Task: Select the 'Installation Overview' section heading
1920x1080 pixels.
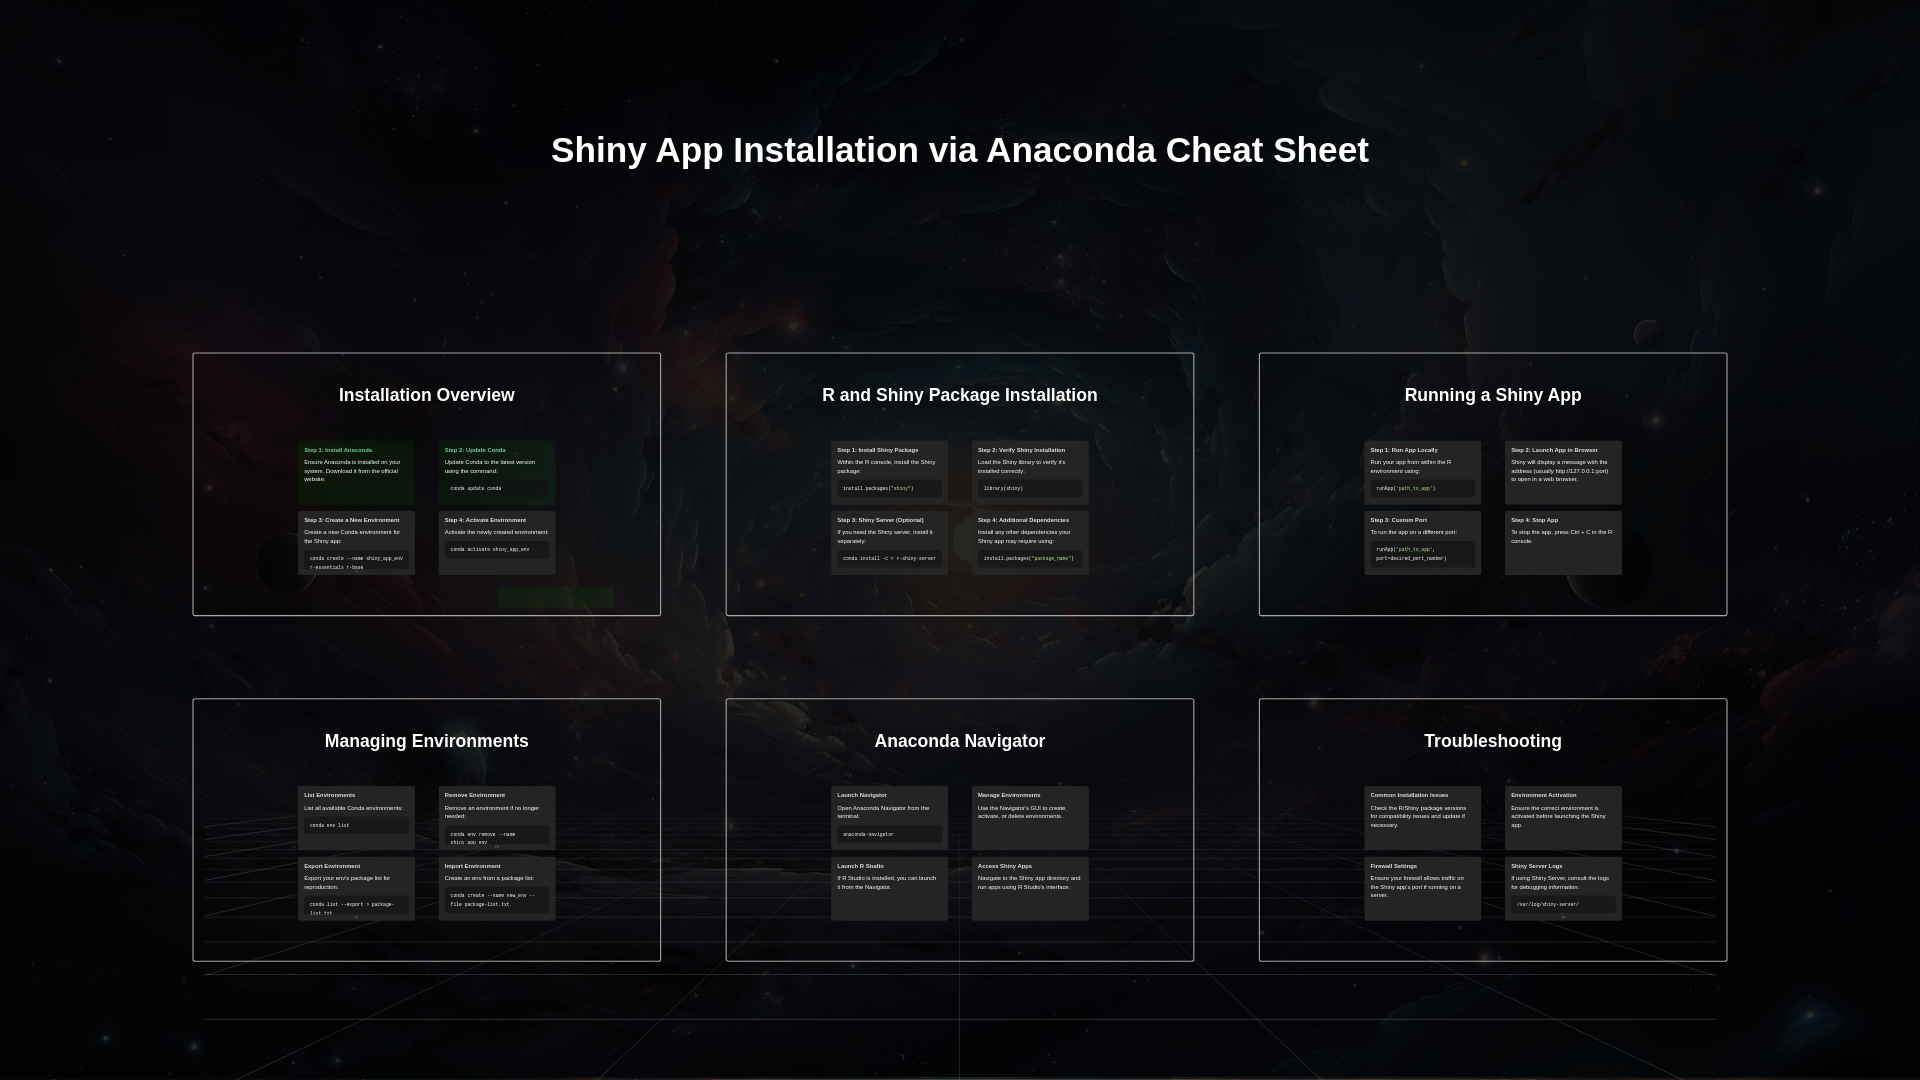Action: 426,395
